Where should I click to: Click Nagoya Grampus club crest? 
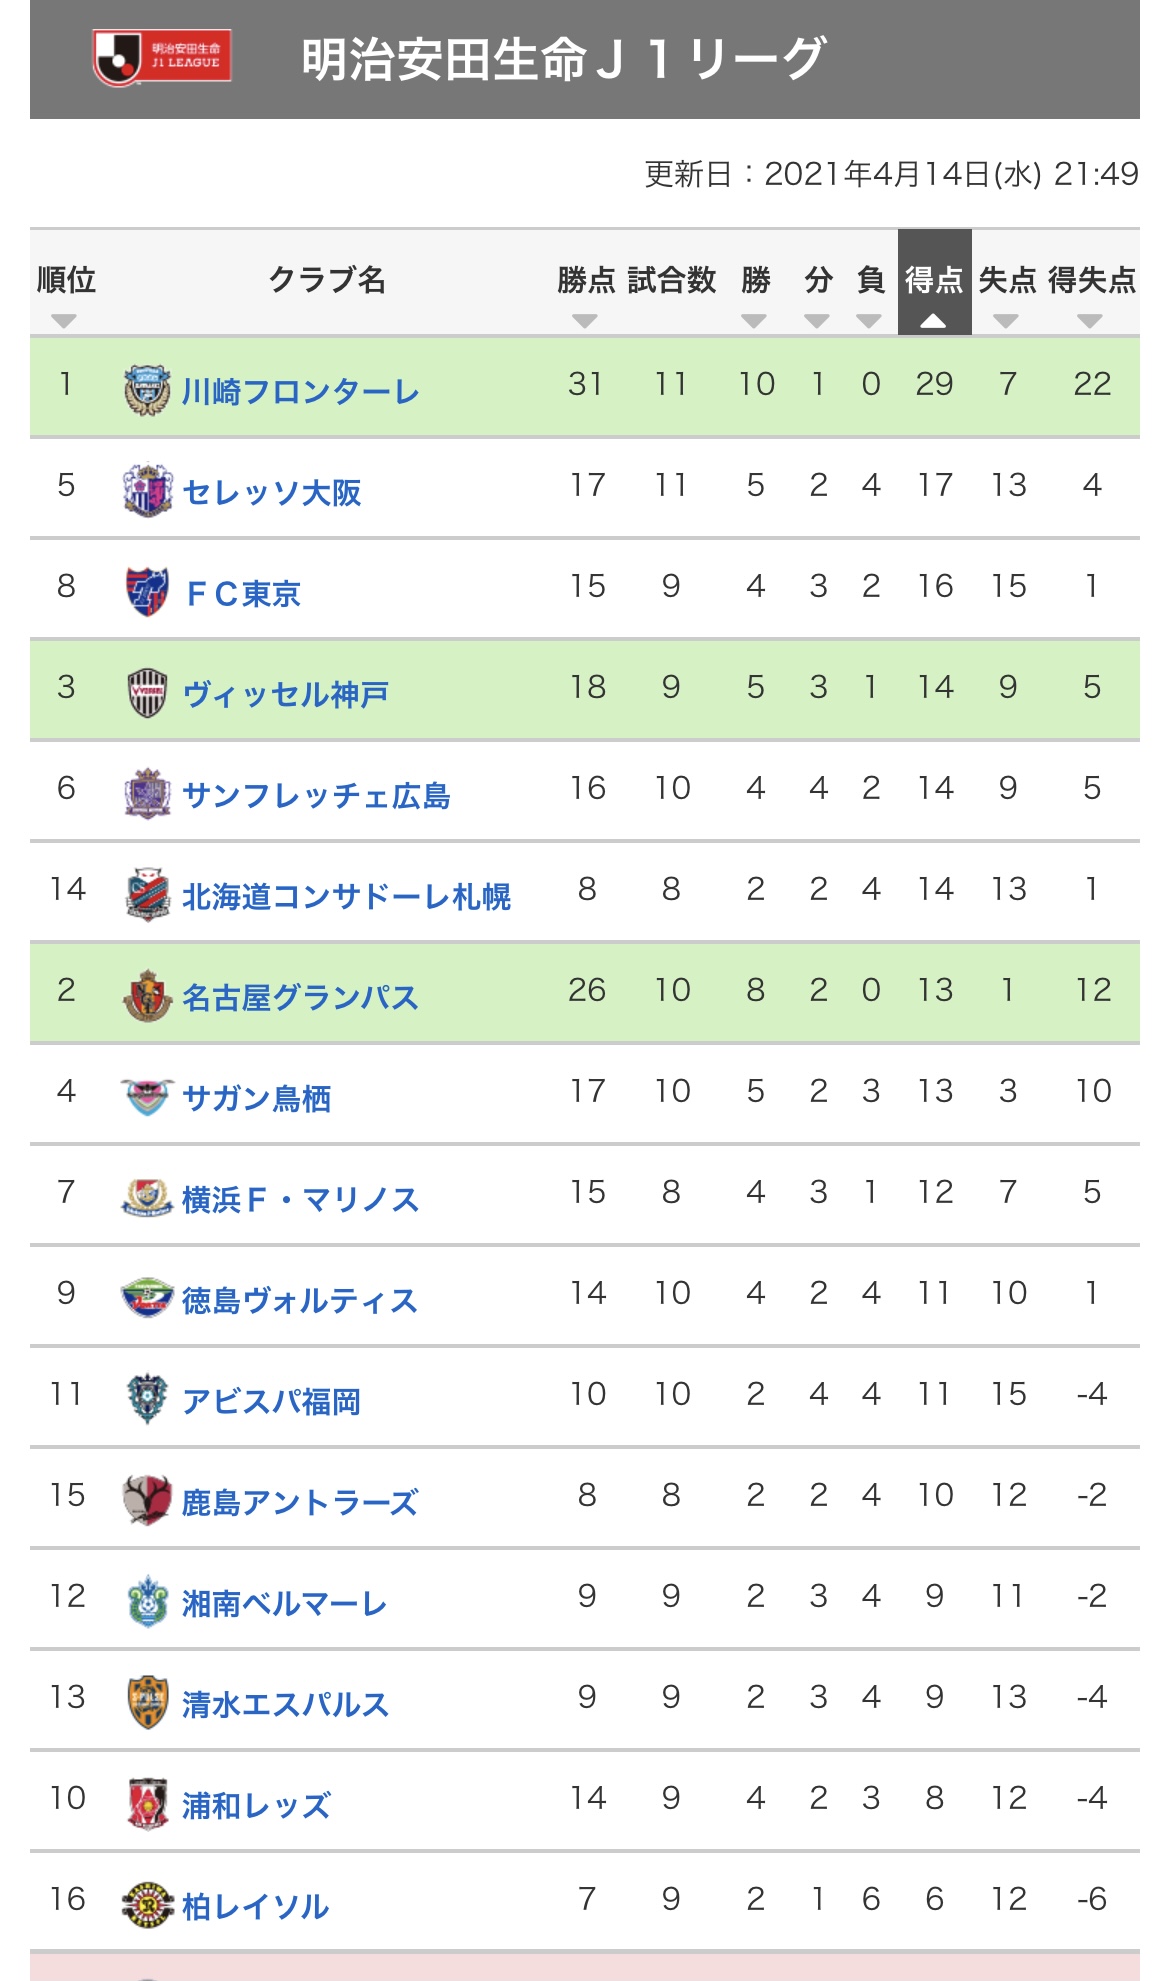click(147, 995)
